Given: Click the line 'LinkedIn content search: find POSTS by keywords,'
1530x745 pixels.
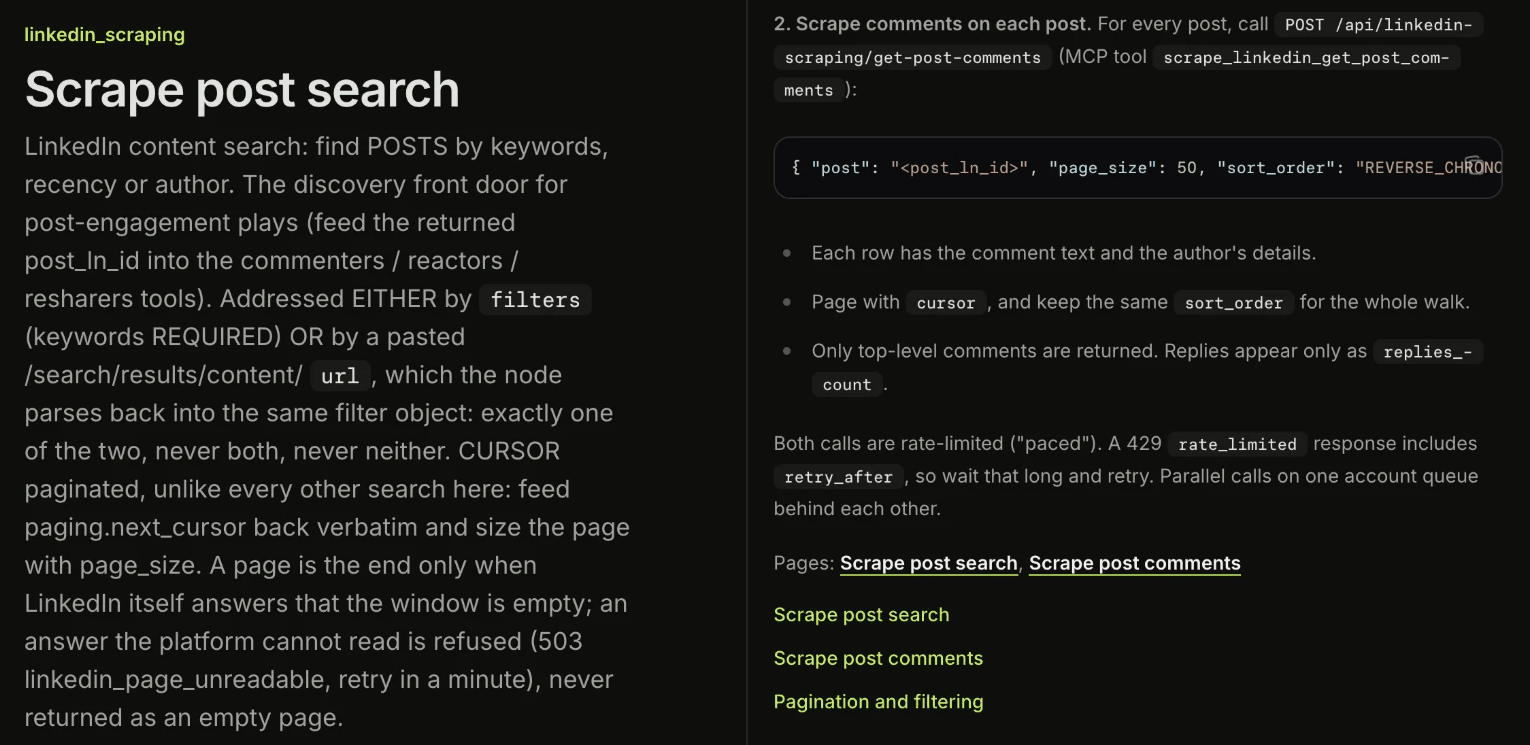Looking at the screenshot, I should tap(316, 147).
